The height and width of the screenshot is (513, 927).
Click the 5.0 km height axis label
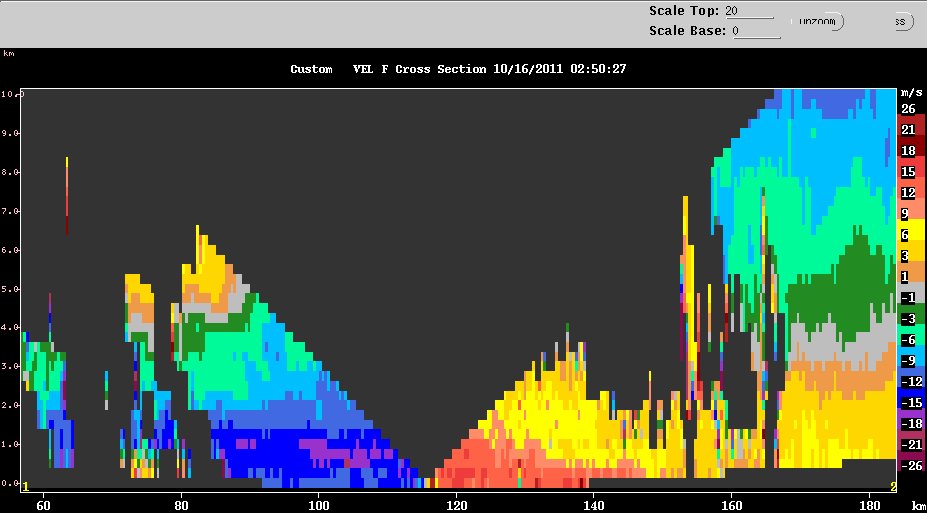(9, 289)
